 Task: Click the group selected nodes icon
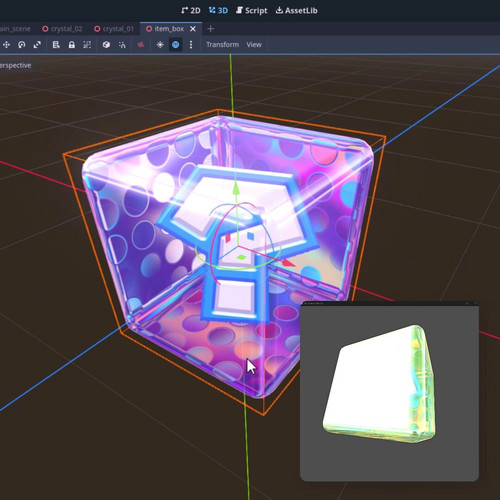(87, 45)
